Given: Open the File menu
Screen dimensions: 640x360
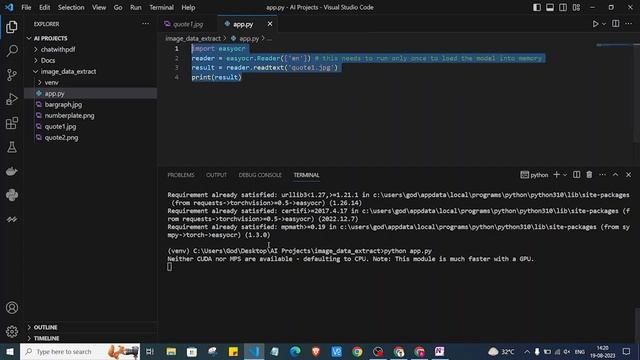Looking at the screenshot, I should pyautogui.click(x=26, y=7).
